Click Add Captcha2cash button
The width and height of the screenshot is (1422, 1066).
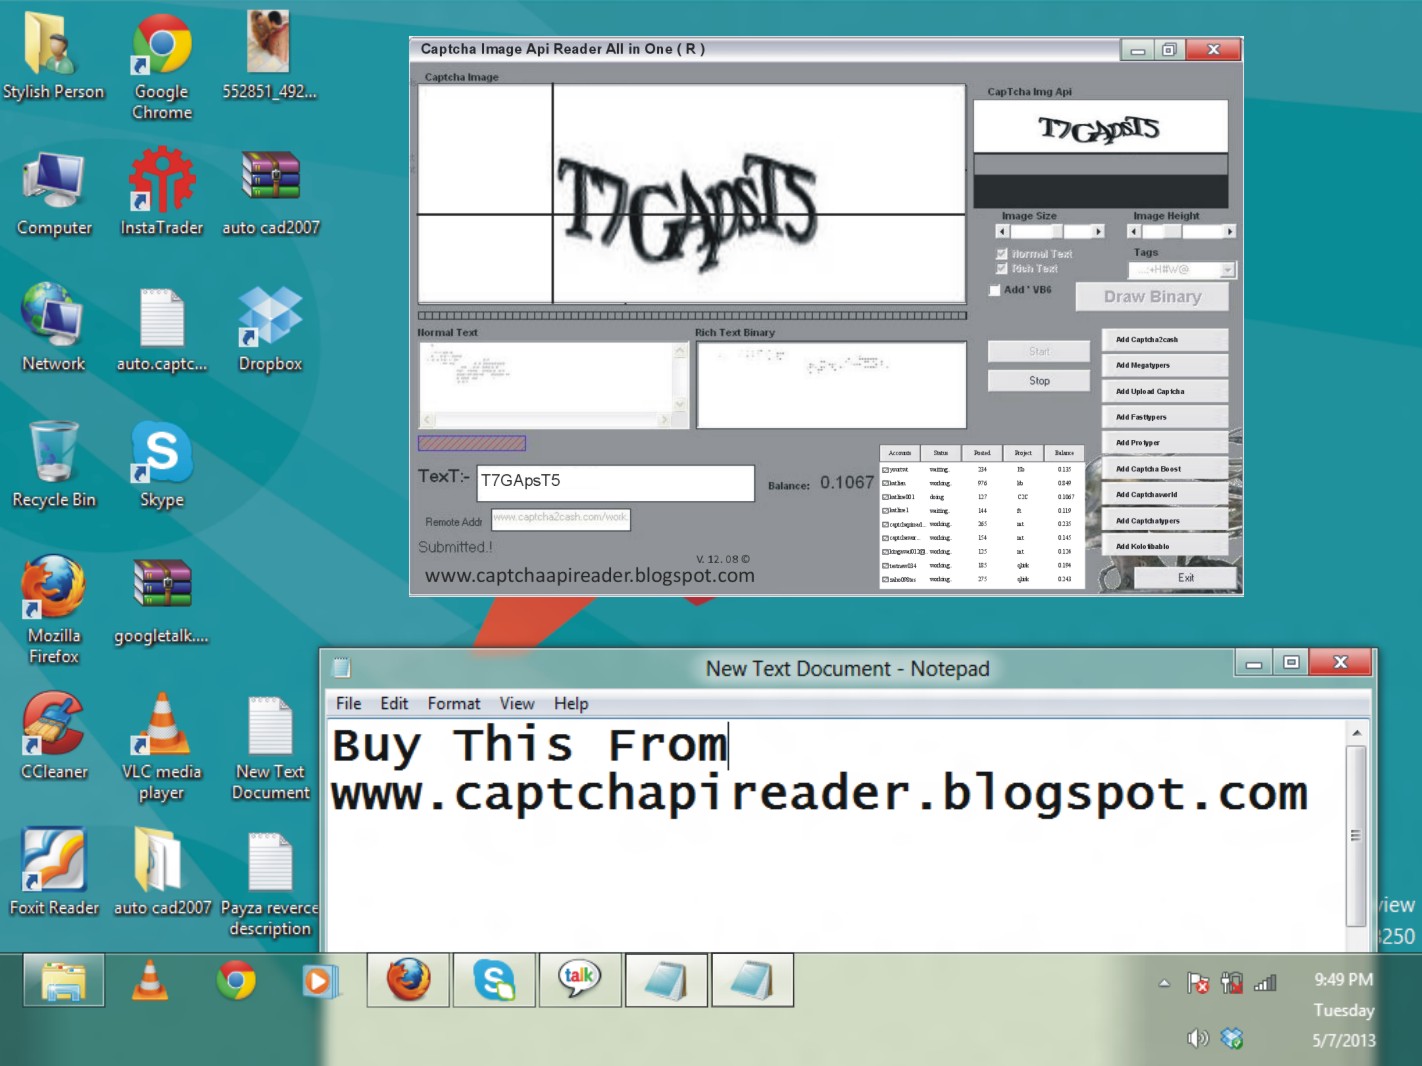click(x=1165, y=340)
